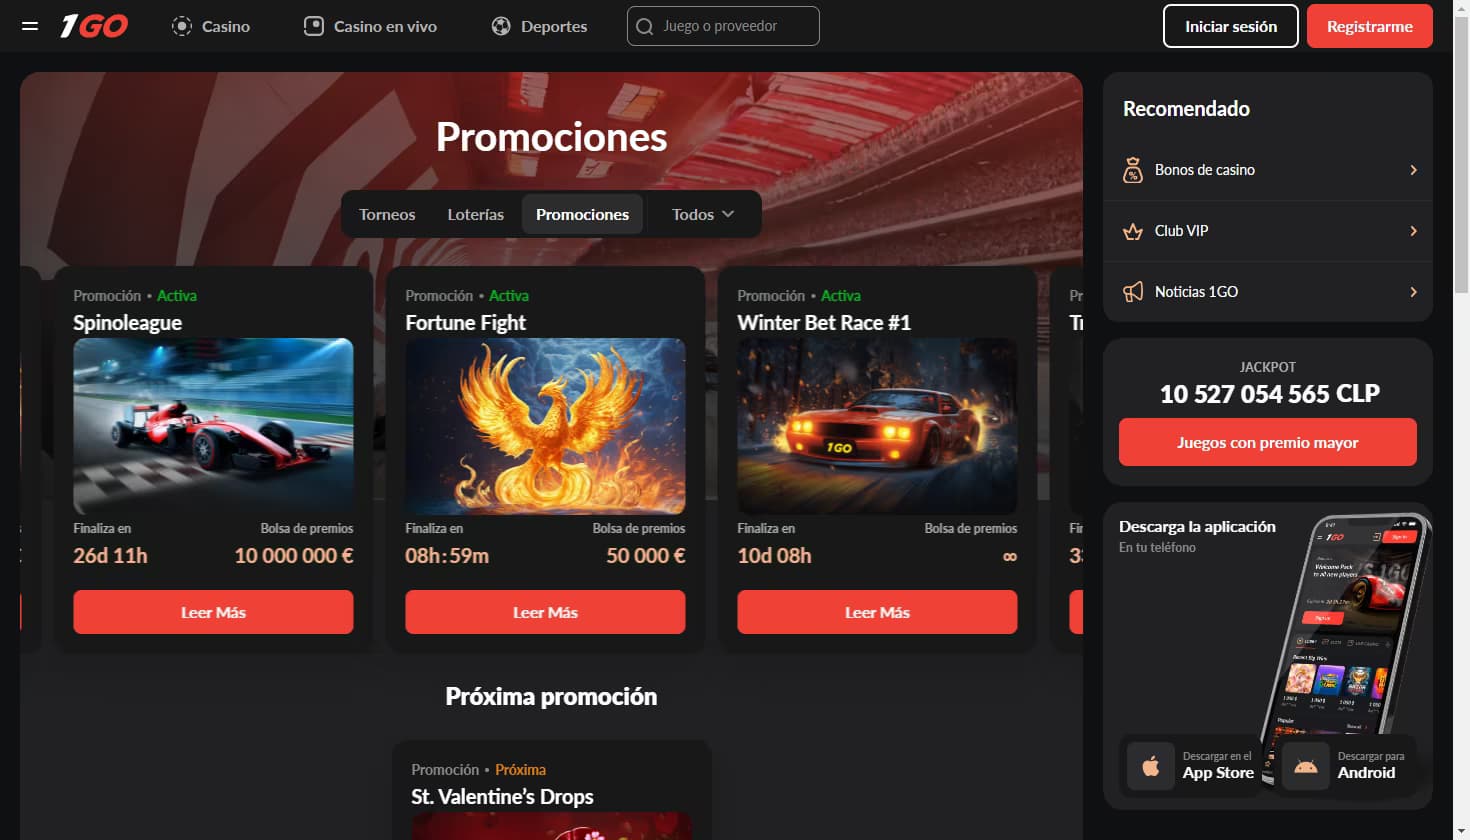
Task: Open the Spinoleague race car thumbnail
Action: (213, 426)
